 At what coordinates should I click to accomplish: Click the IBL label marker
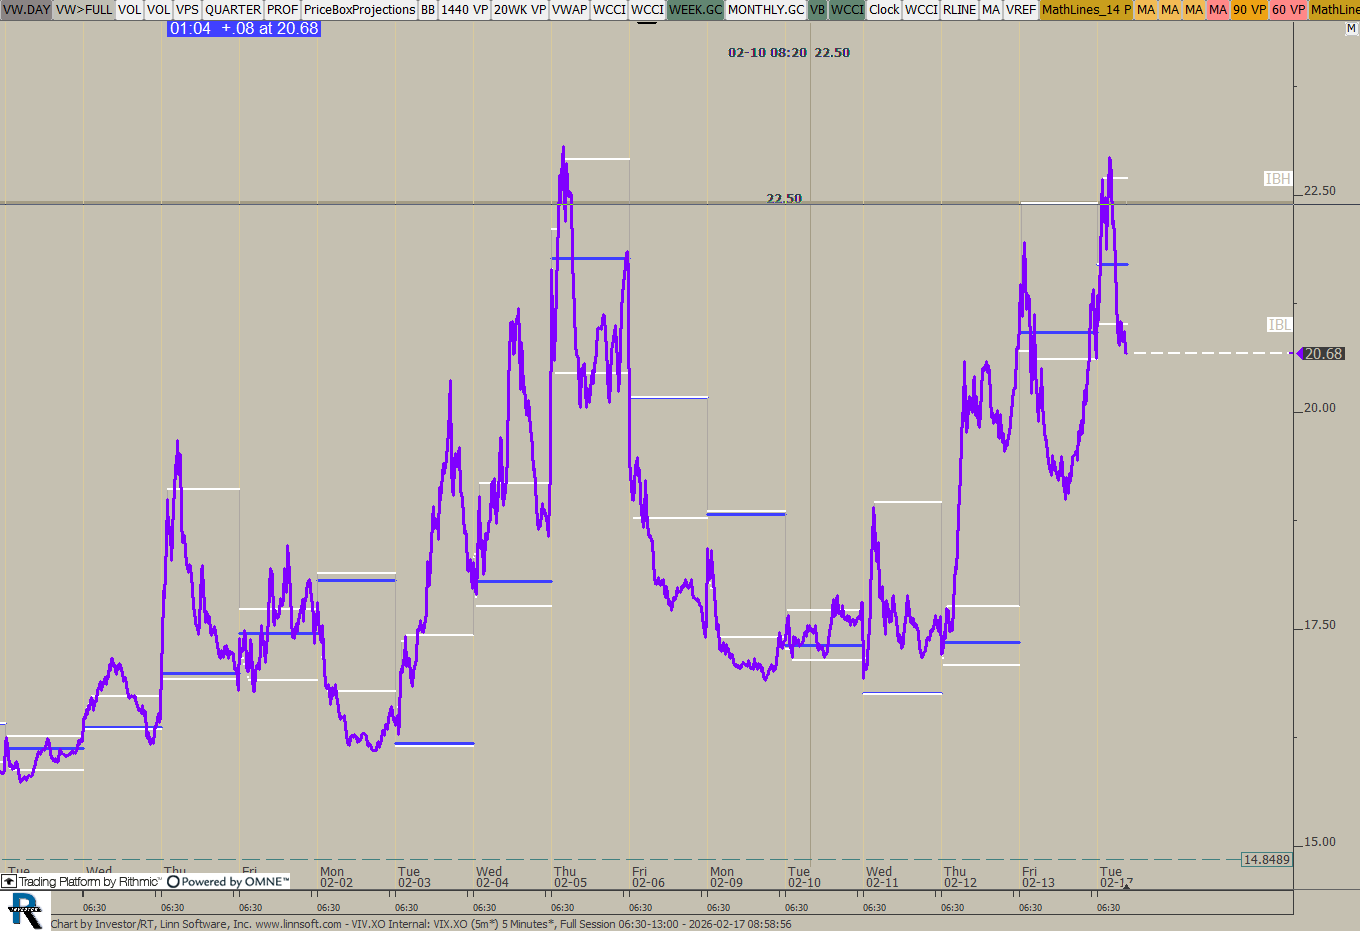pos(1279,325)
